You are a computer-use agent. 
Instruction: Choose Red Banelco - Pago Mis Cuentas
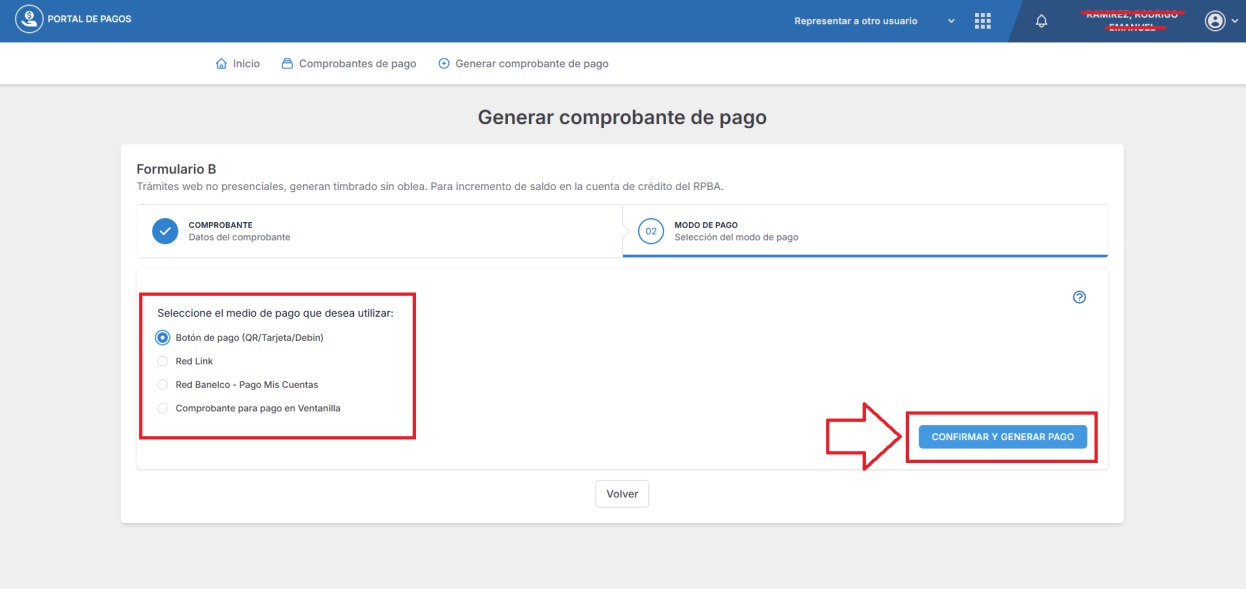click(163, 385)
